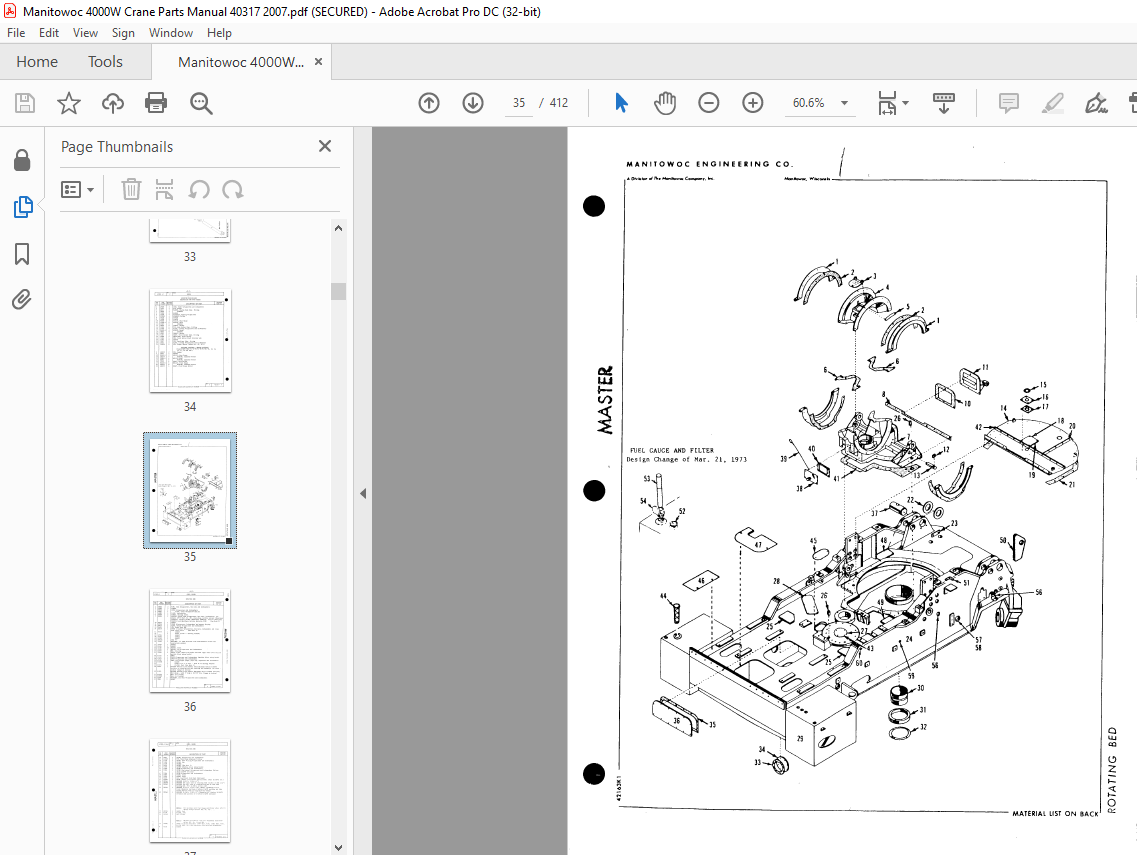Go to previous page arrow
The image size is (1137, 855).
tap(429, 103)
